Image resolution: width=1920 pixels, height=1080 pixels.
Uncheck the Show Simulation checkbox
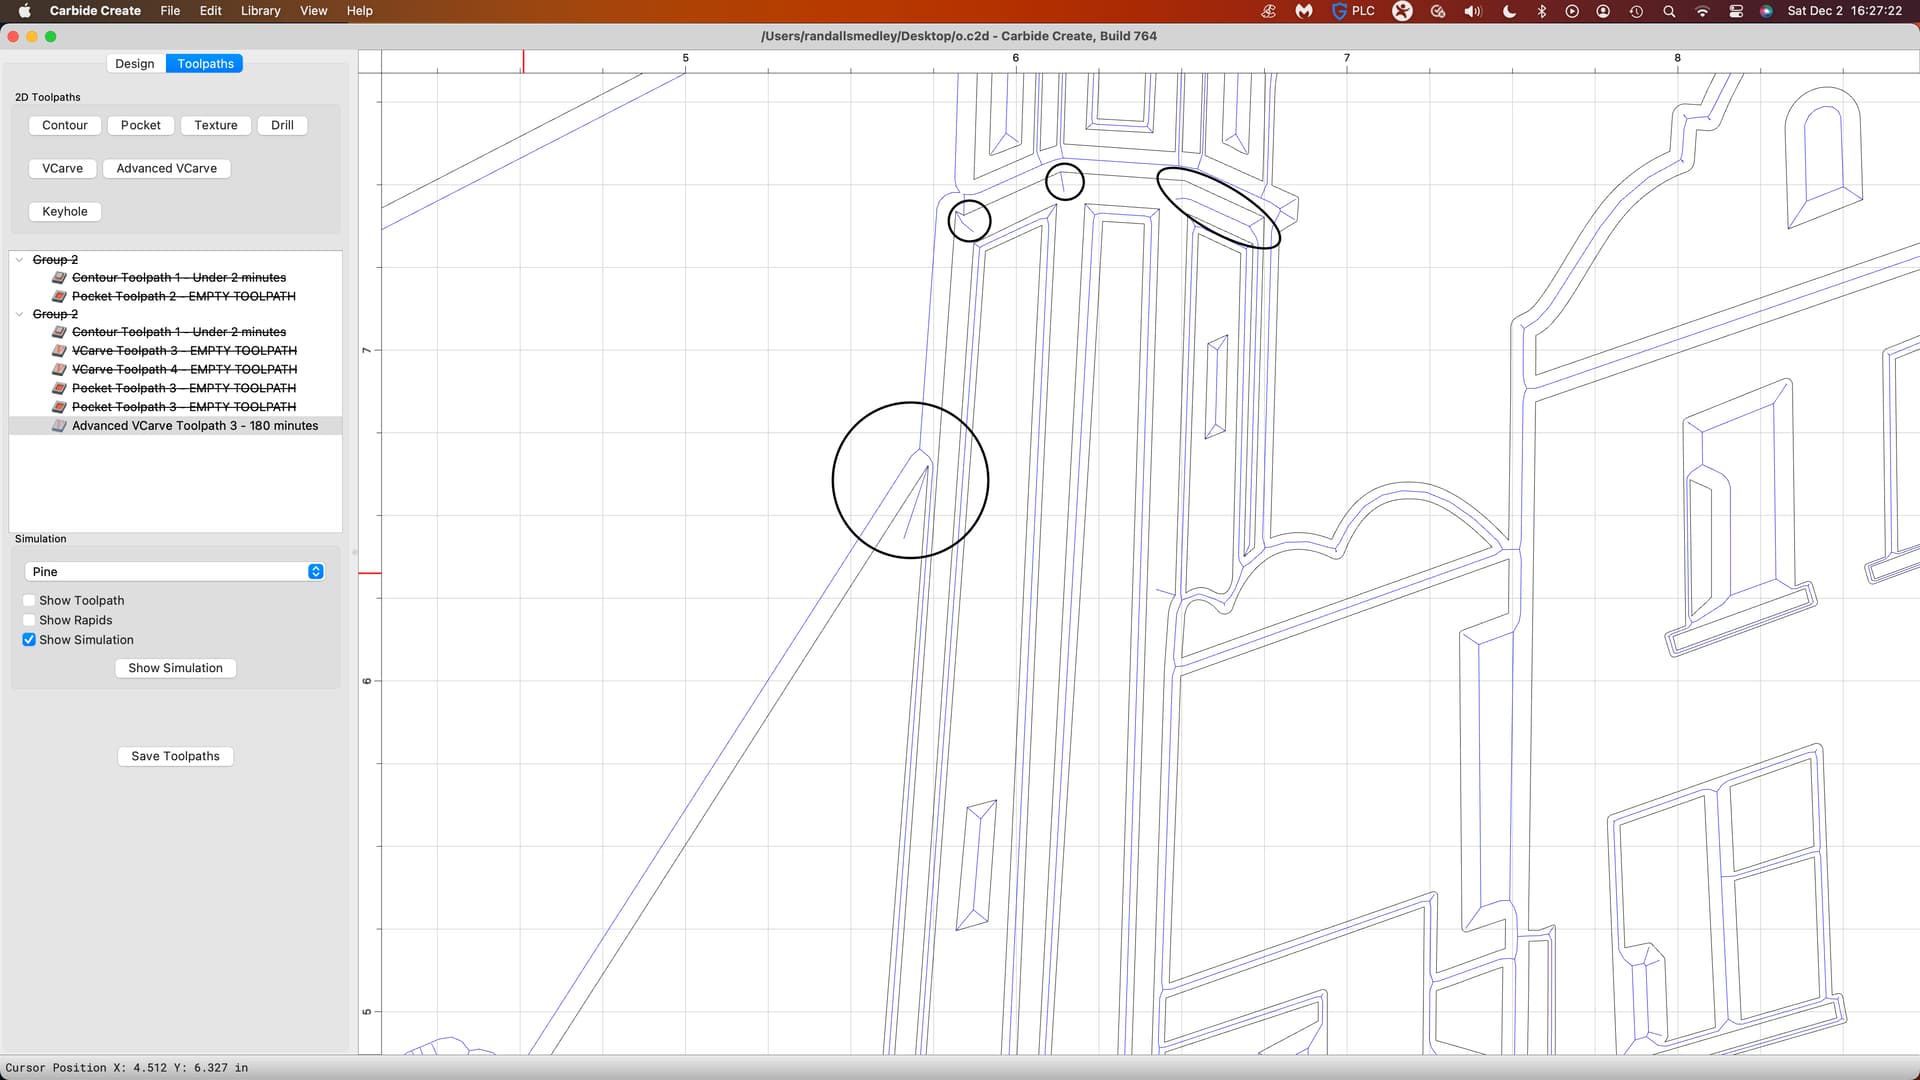coord(29,640)
